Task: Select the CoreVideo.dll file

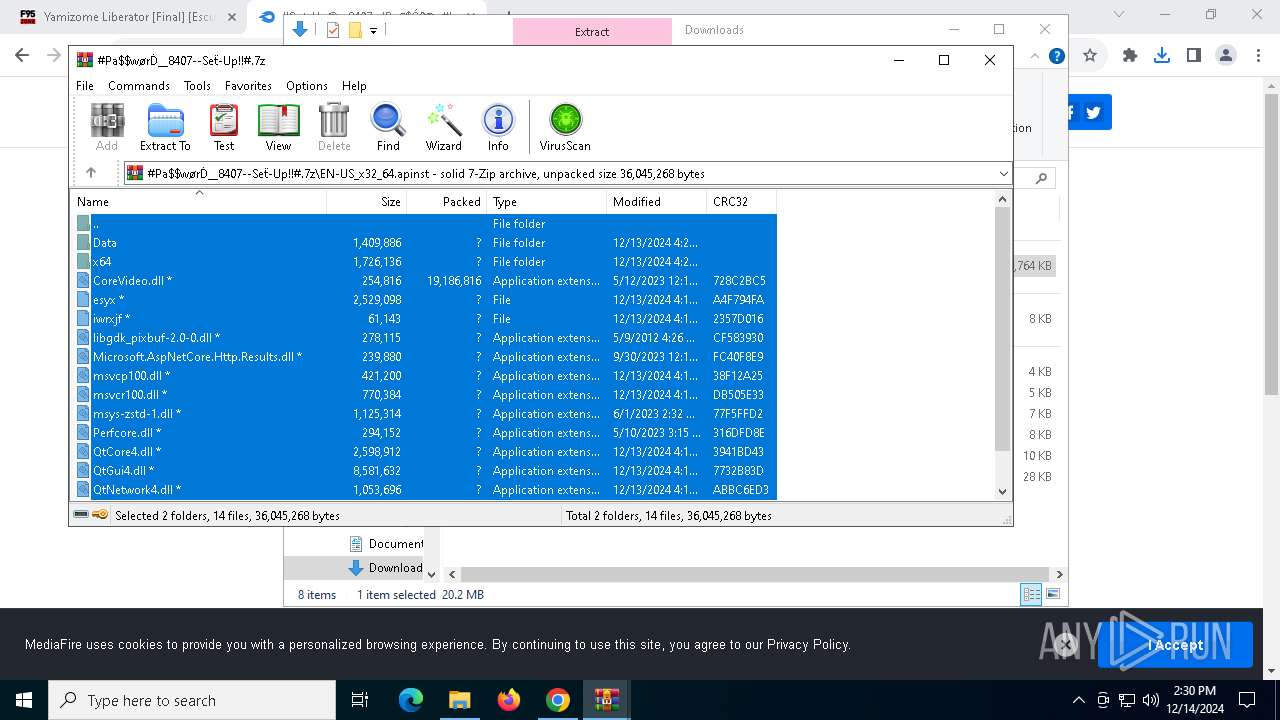Action: (x=425, y=281)
